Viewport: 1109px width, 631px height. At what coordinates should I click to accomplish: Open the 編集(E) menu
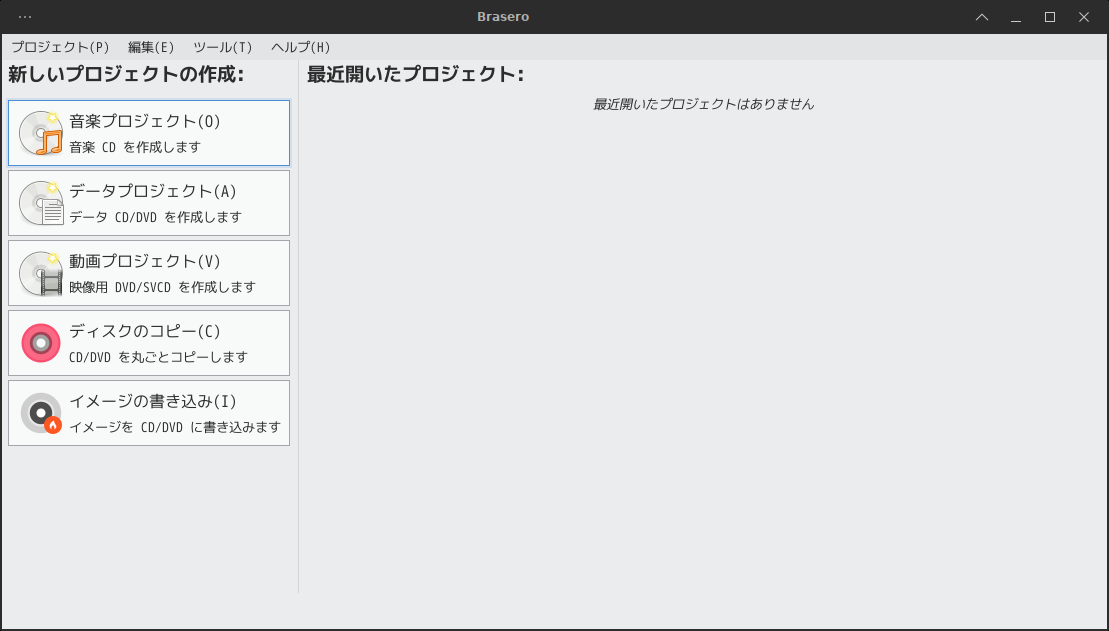pos(151,47)
